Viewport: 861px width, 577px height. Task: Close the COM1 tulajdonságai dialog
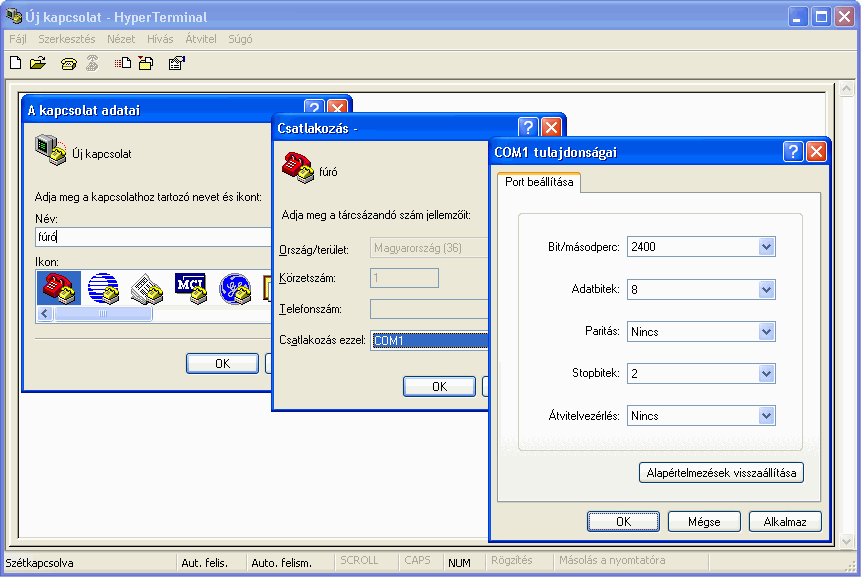[x=817, y=152]
